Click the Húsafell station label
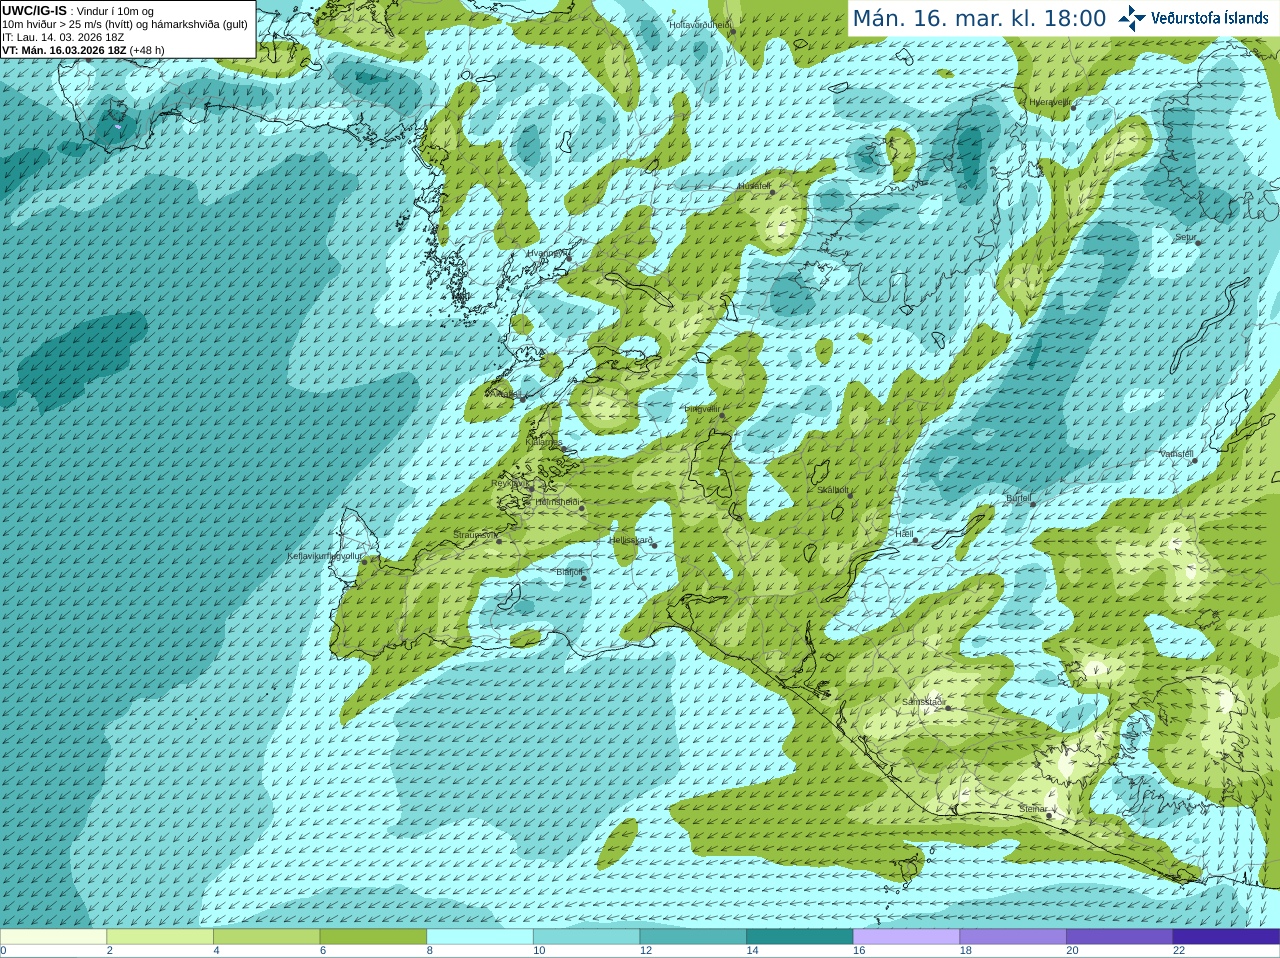 click(x=754, y=186)
